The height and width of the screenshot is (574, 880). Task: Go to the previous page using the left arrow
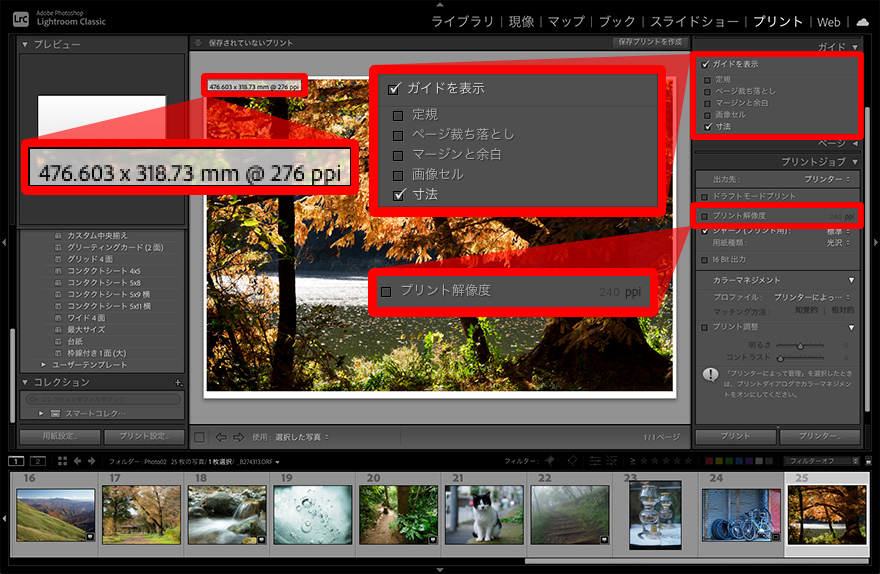pyautogui.click(x=221, y=437)
